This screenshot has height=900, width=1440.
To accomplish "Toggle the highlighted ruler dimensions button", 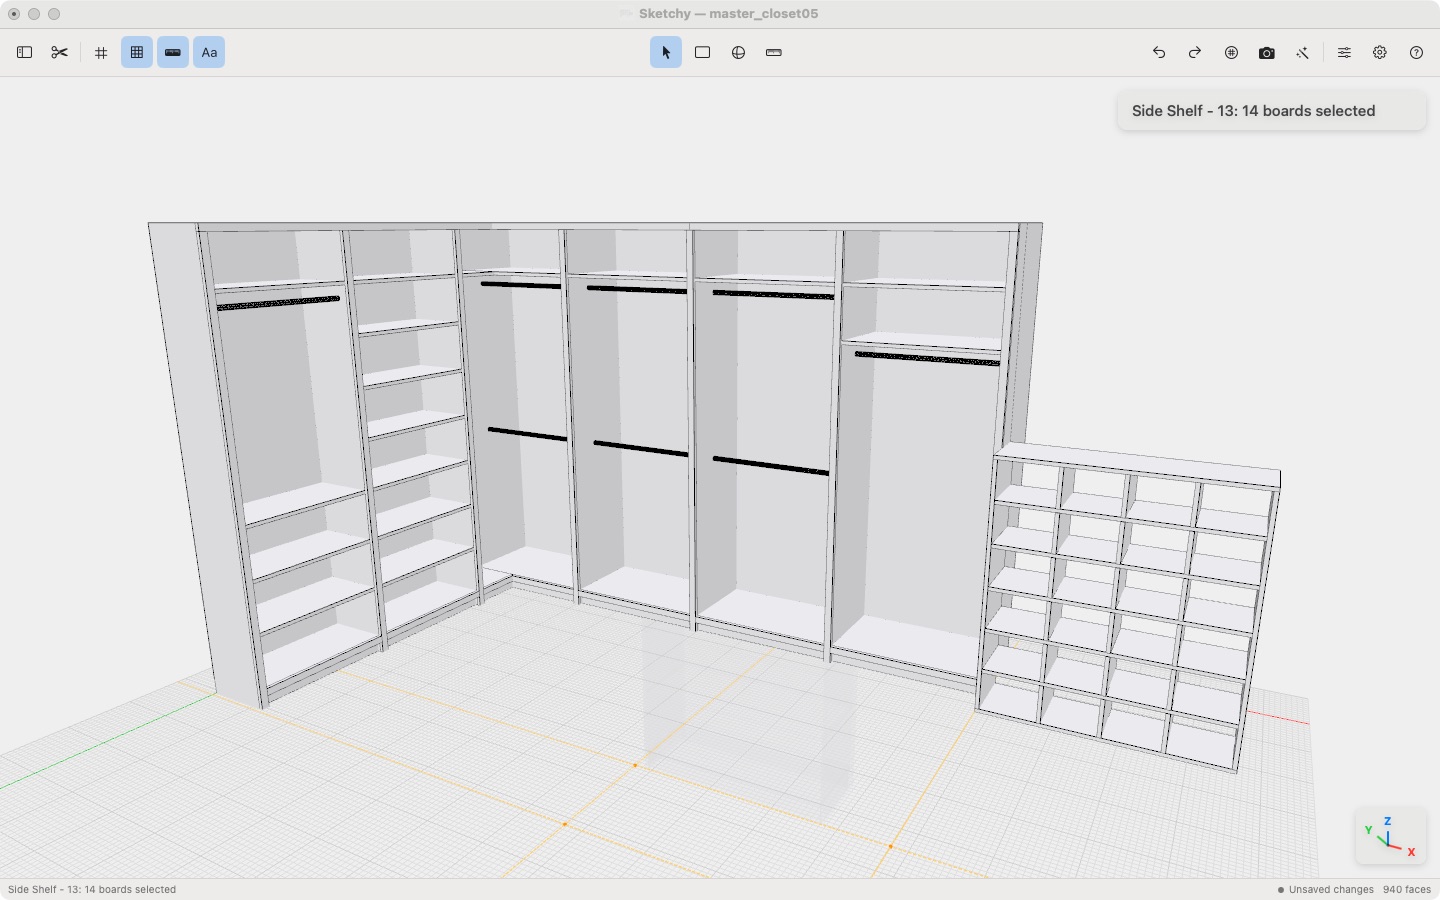I will [x=173, y=53].
